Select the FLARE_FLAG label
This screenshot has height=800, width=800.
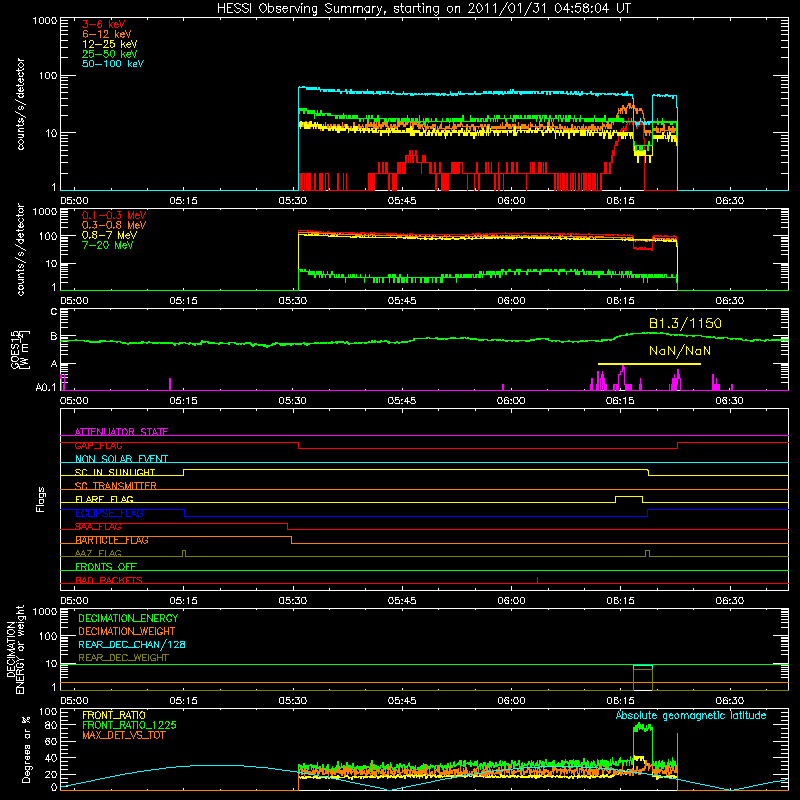pos(104,499)
